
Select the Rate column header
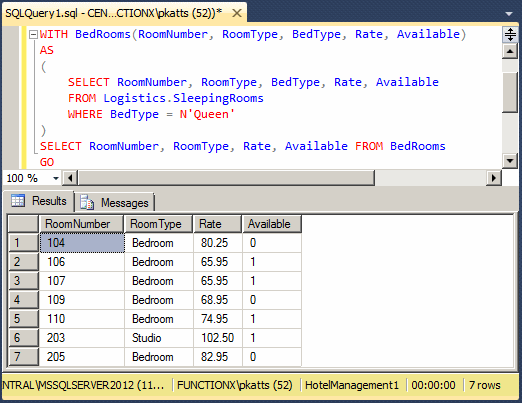pos(217,224)
